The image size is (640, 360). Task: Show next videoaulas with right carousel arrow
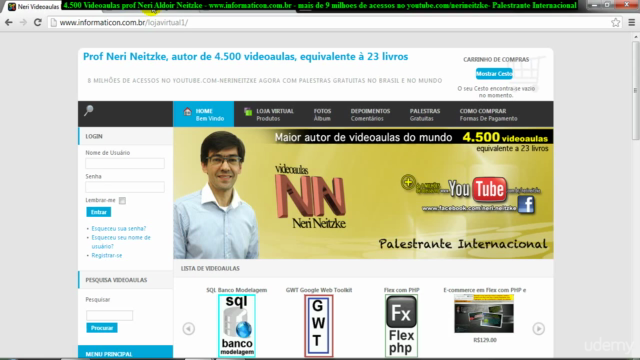tap(538, 329)
